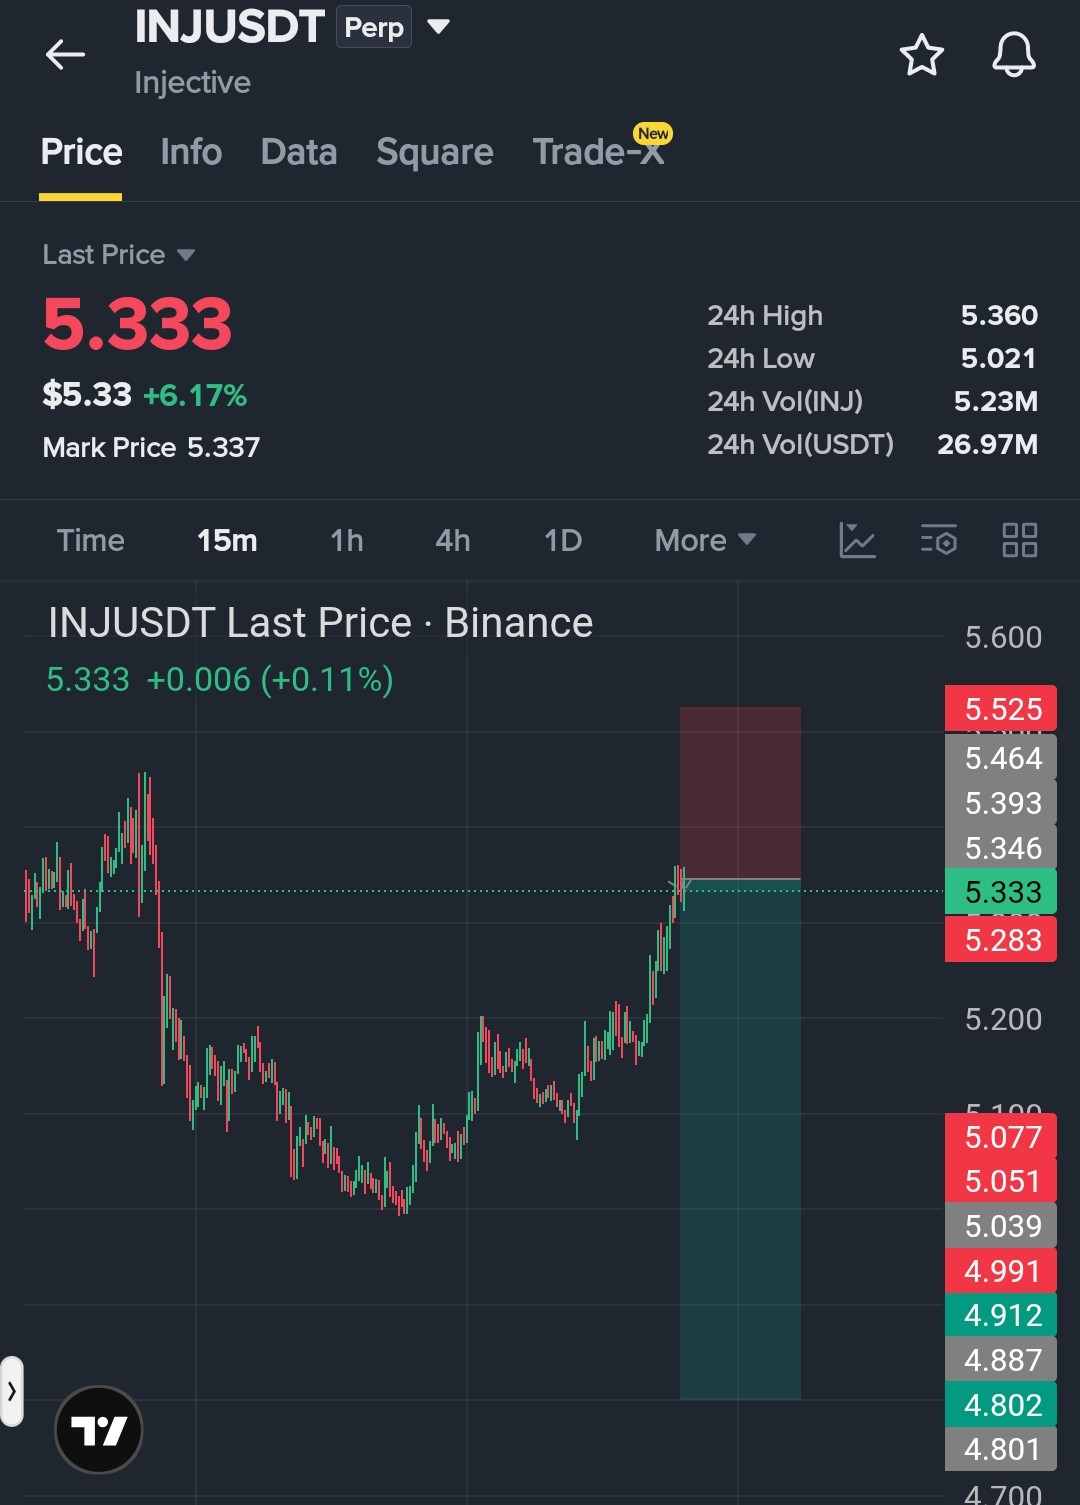Image resolution: width=1080 pixels, height=1505 pixels.
Task: Open the grid layout icon
Action: pyautogui.click(x=1020, y=540)
